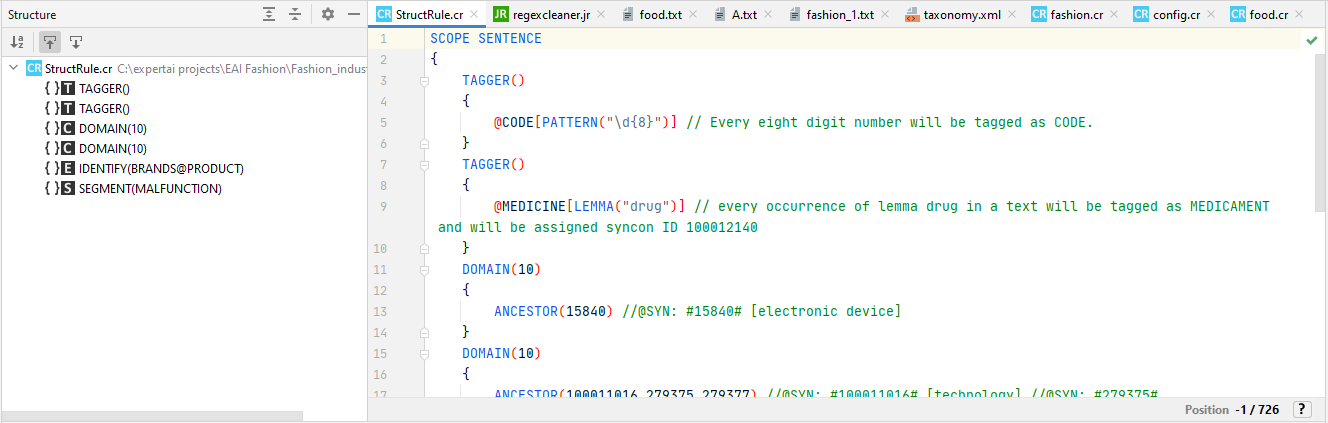Image resolution: width=1328 pixels, height=423 pixels.
Task: Open the config.cr tab
Action: (x=1177, y=14)
